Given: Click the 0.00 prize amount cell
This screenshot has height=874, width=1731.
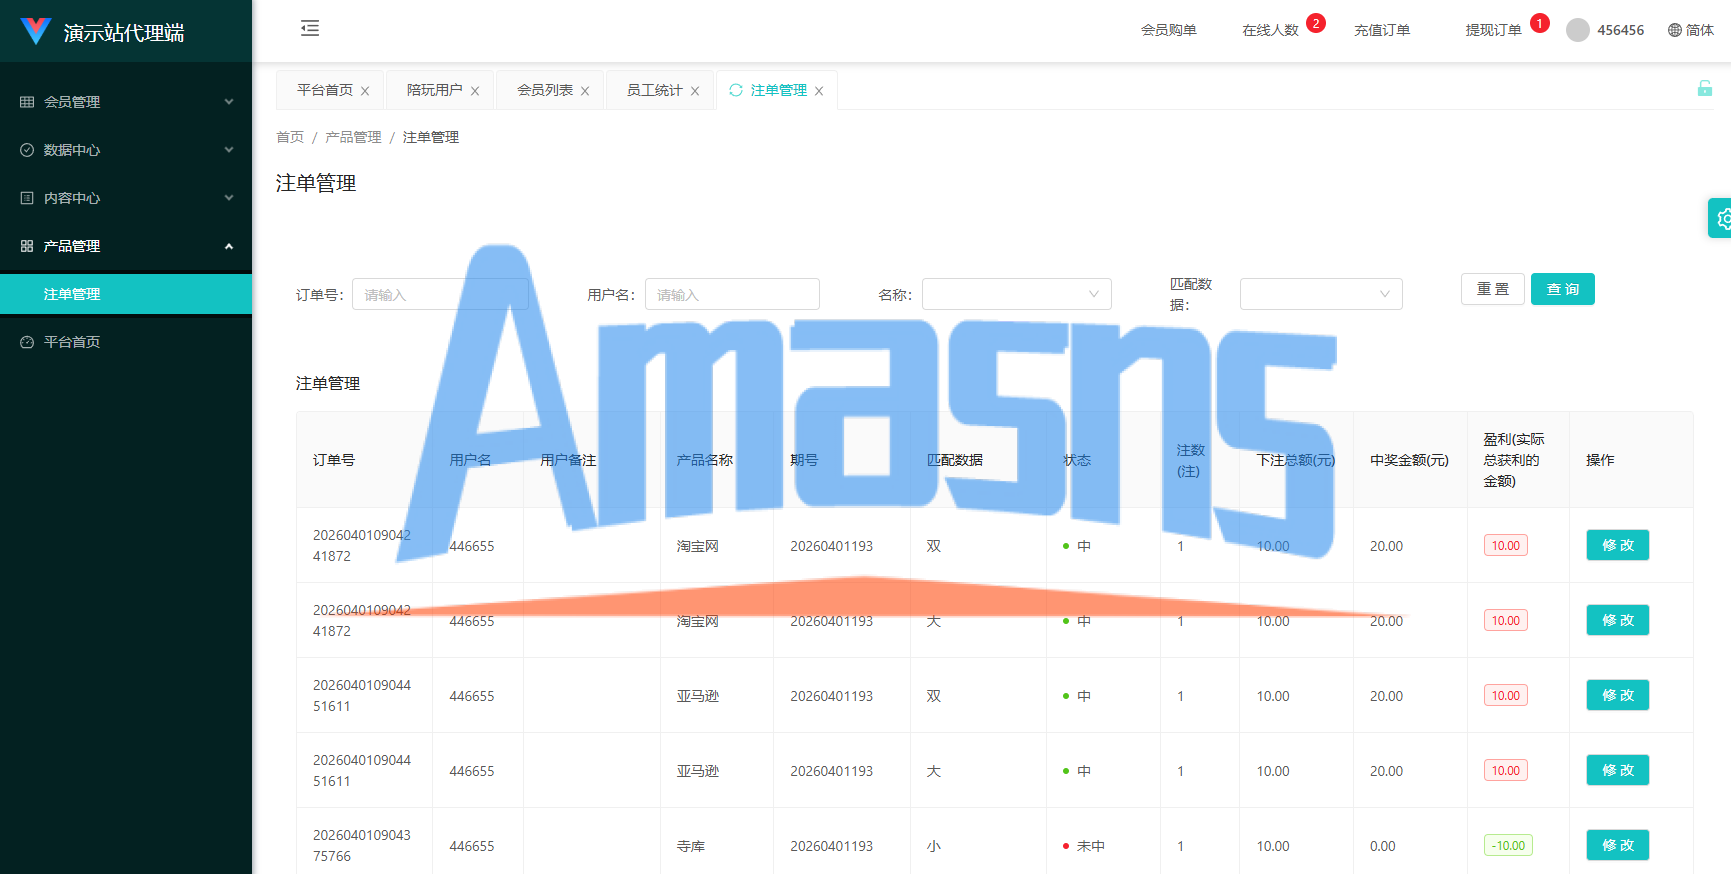Looking at the screenshot, I should pos(1383,846).
